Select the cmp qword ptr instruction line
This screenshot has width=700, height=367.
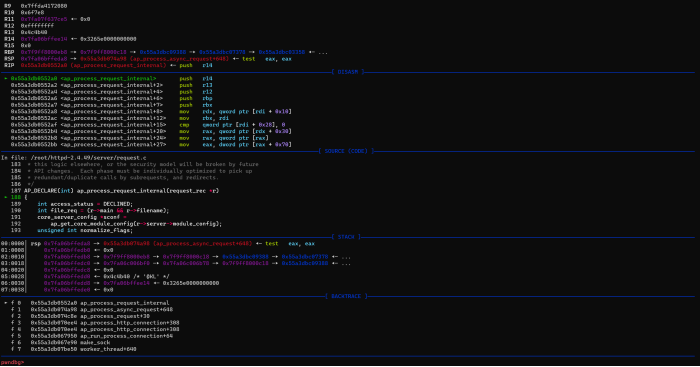click(x=148, y=125)
